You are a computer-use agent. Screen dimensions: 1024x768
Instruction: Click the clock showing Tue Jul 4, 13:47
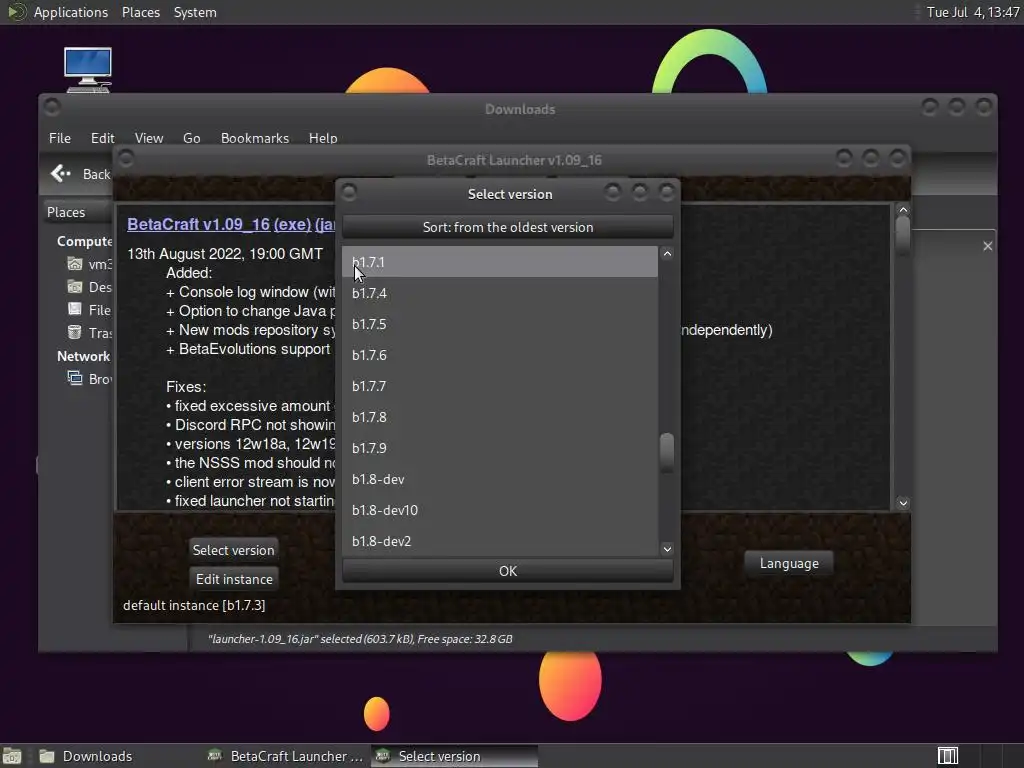click(972, 12)
